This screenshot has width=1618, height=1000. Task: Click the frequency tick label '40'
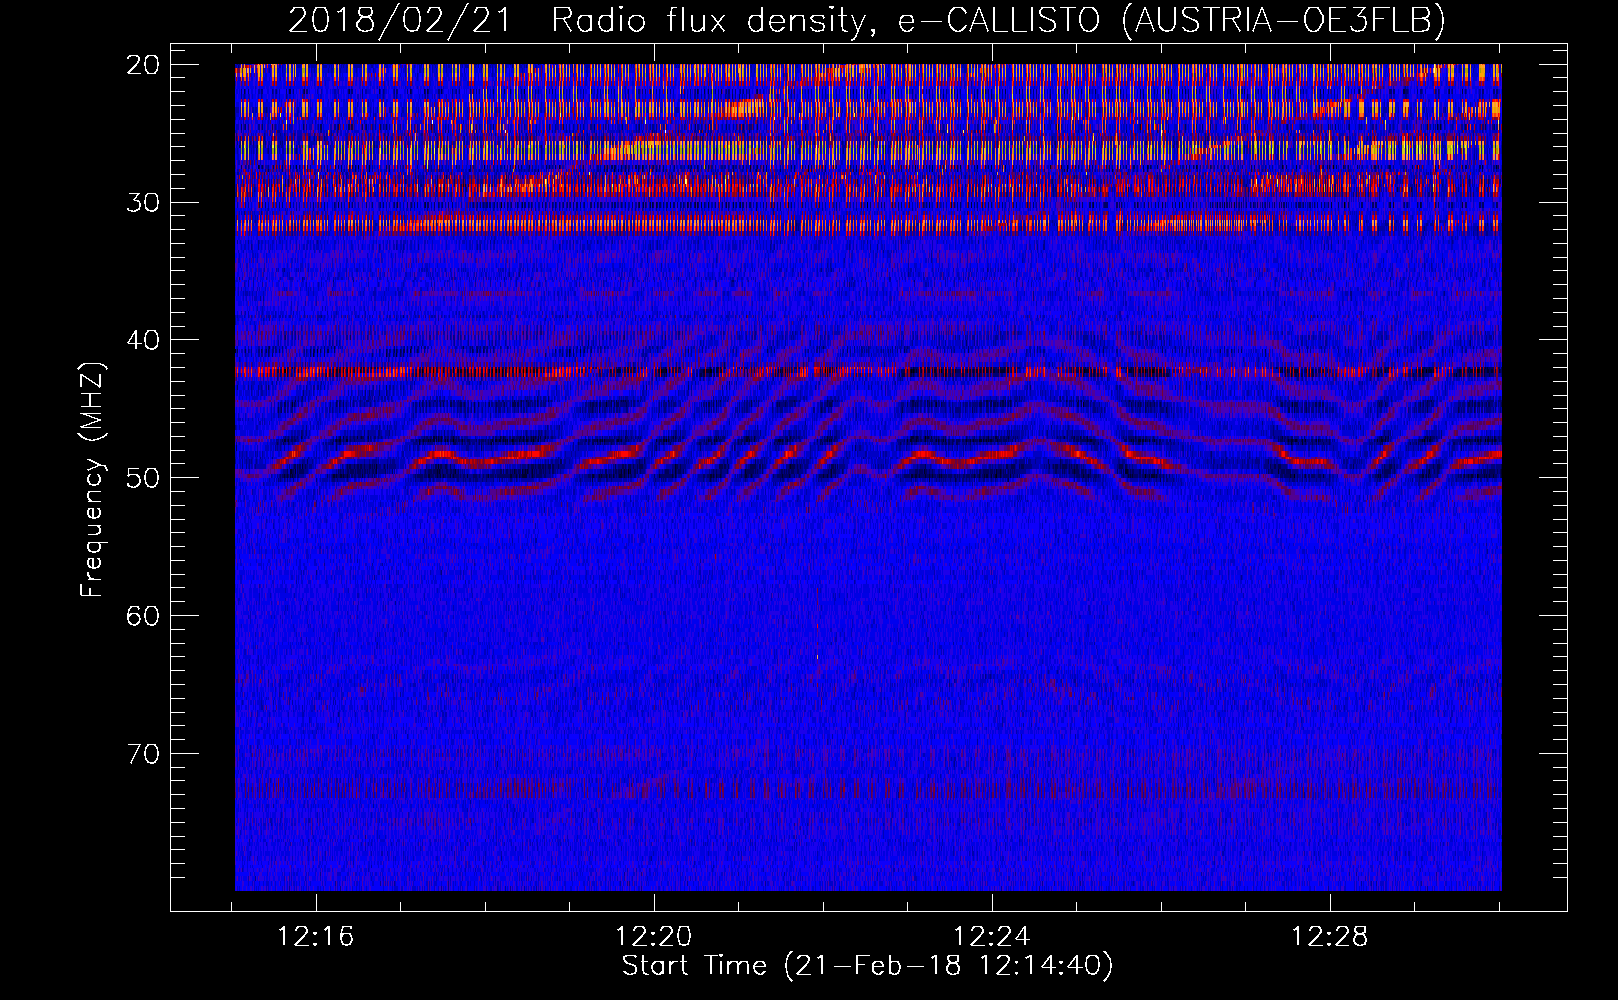click(144, 340)
